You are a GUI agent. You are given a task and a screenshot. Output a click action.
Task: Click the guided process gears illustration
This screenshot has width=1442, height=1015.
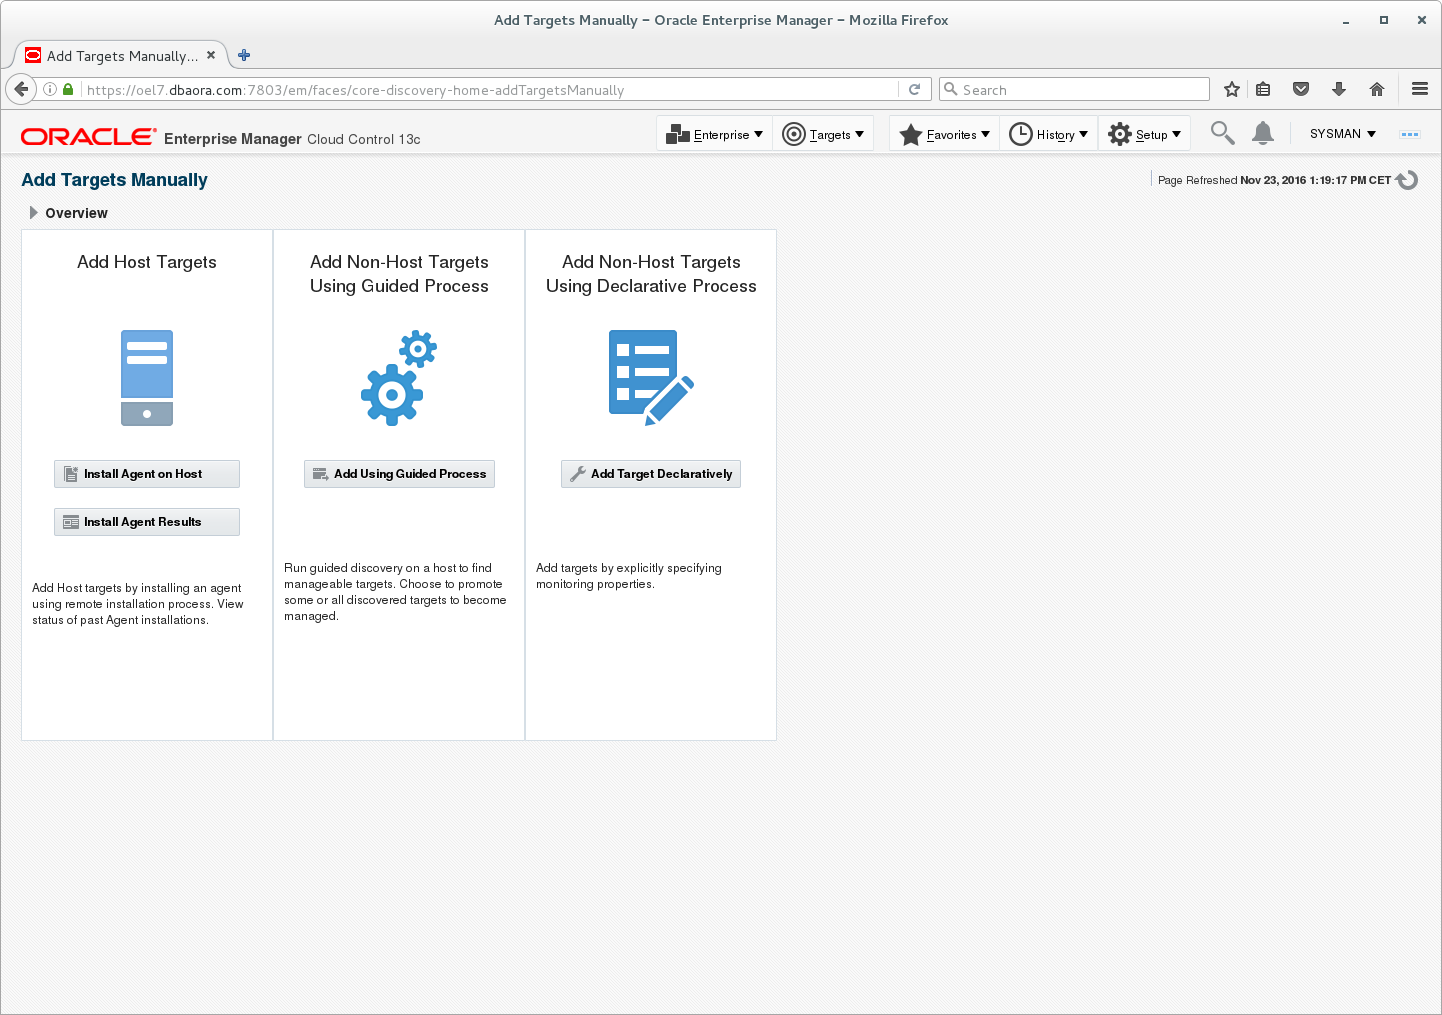click(399, 378)
